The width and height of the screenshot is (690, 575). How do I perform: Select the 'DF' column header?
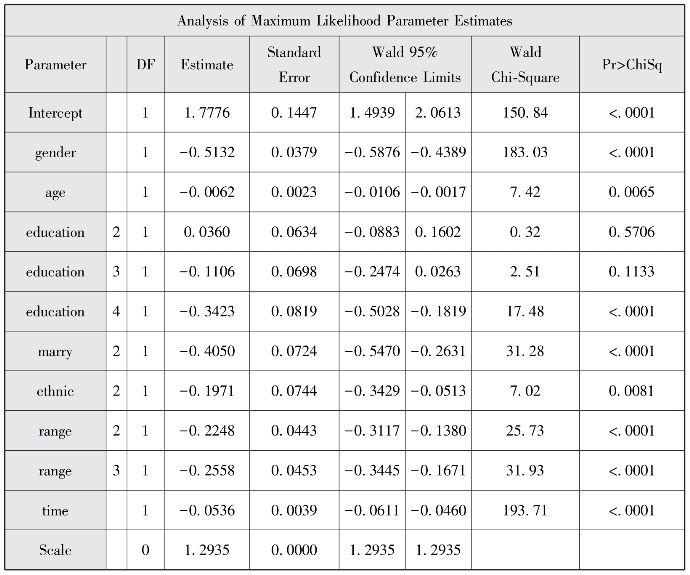coord(144,65)
